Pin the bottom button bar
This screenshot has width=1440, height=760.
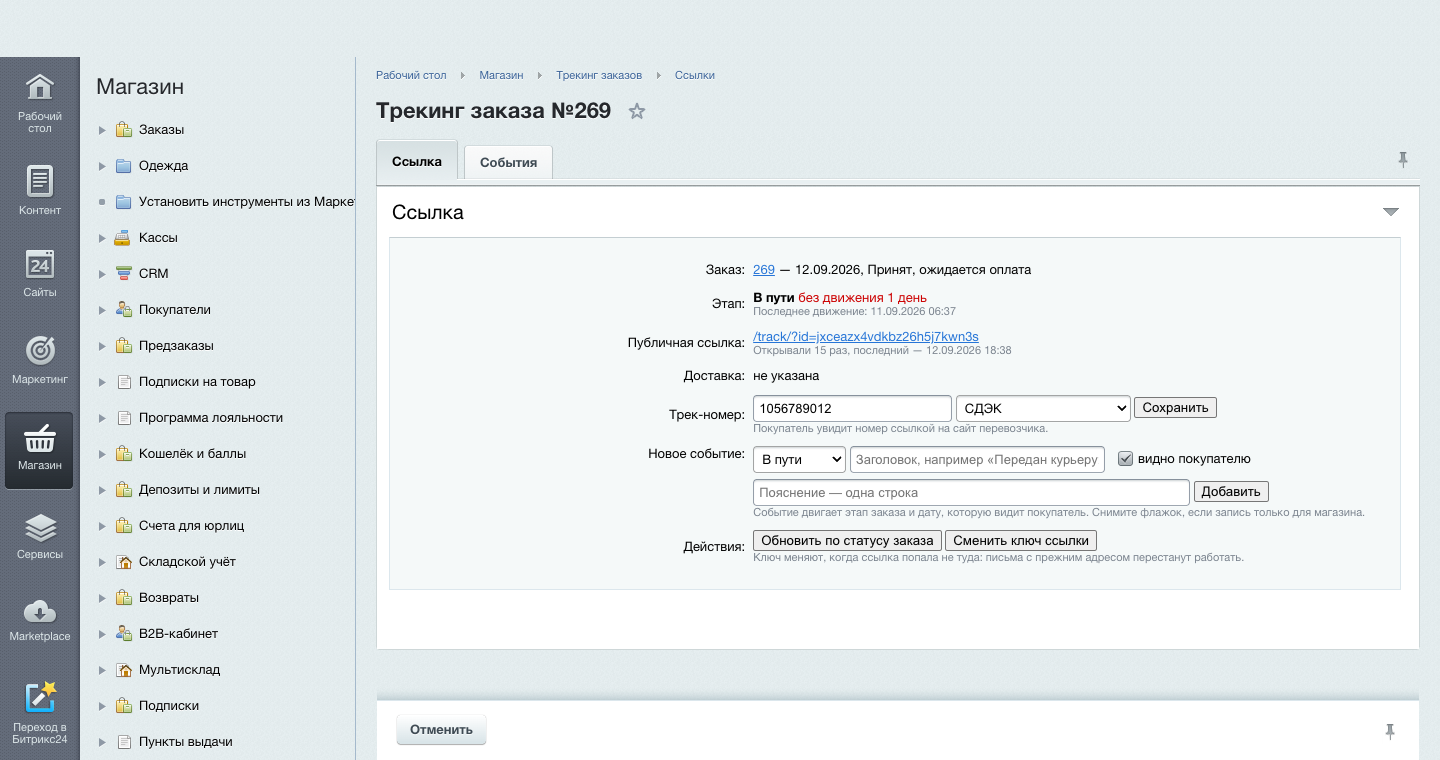click(1390, 731)
